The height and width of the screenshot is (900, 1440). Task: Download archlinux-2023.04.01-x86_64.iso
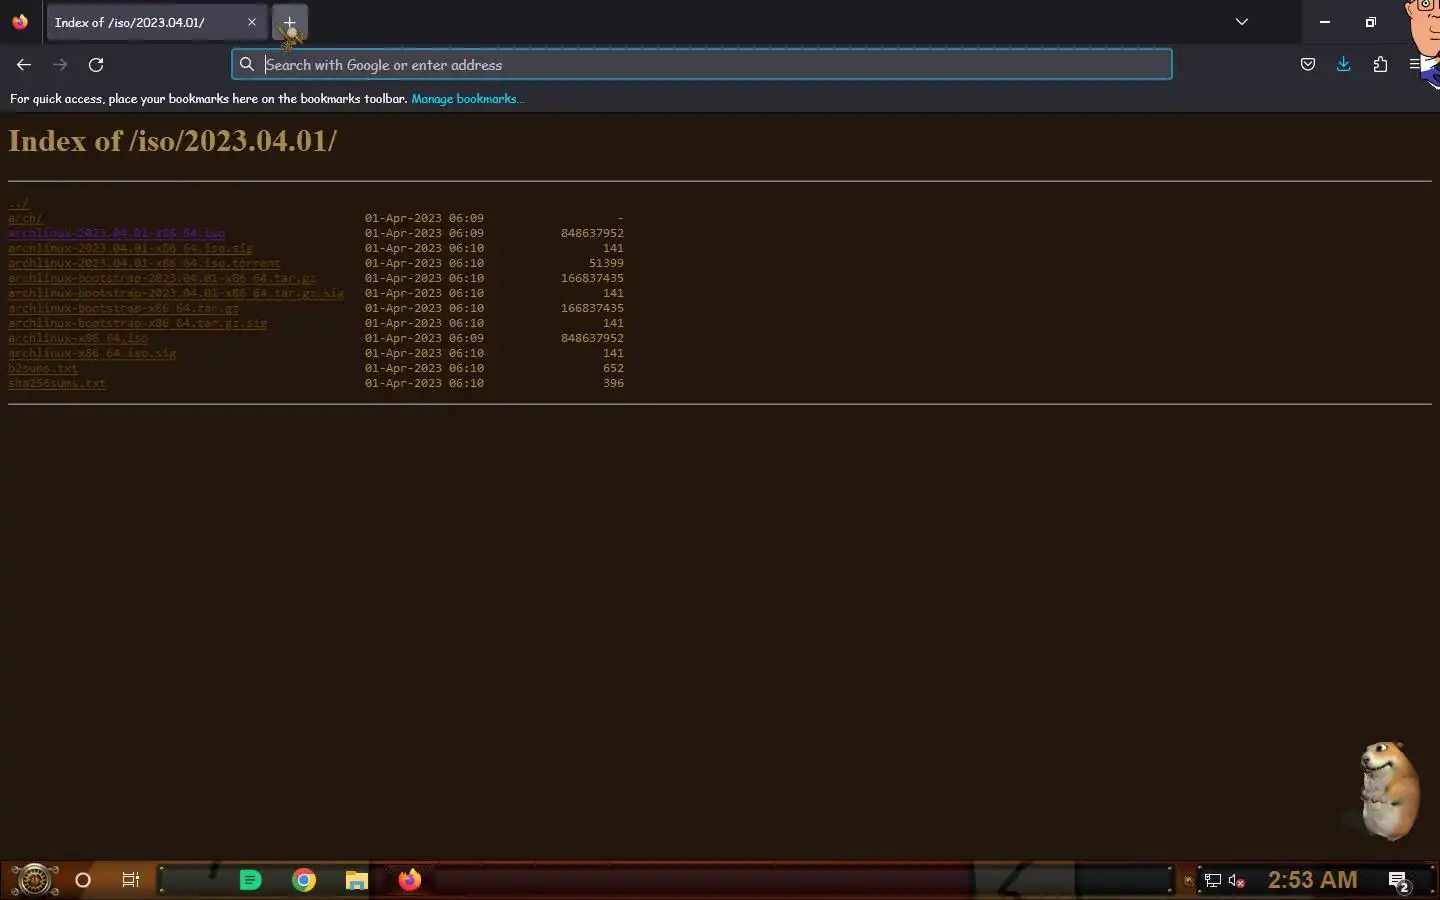(x=116, y=233)
